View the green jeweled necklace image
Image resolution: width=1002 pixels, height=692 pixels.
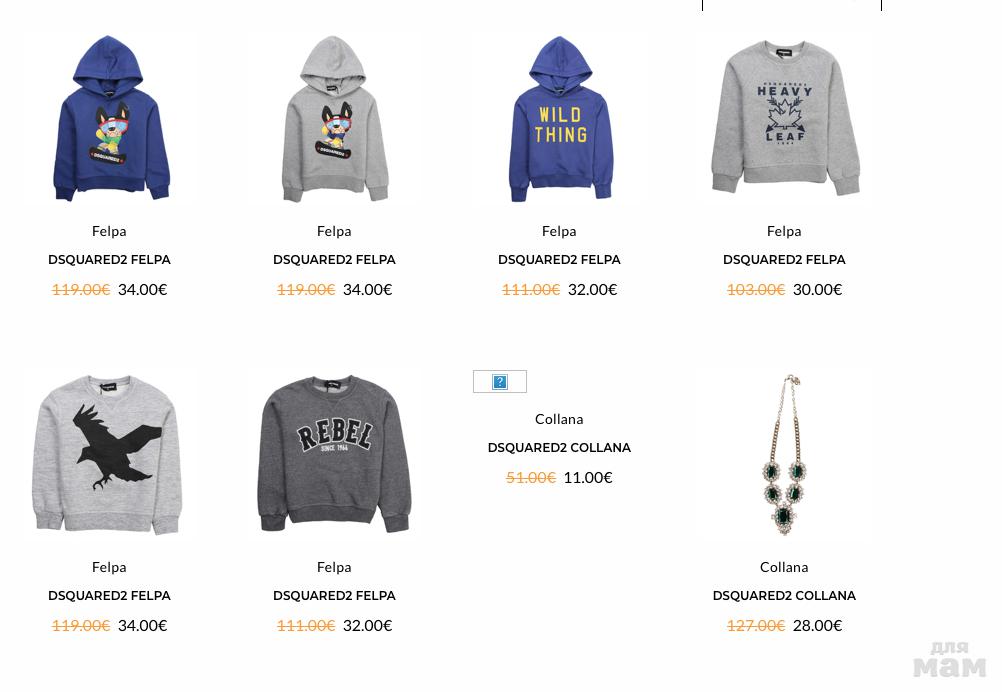click(x=784, y=454)
